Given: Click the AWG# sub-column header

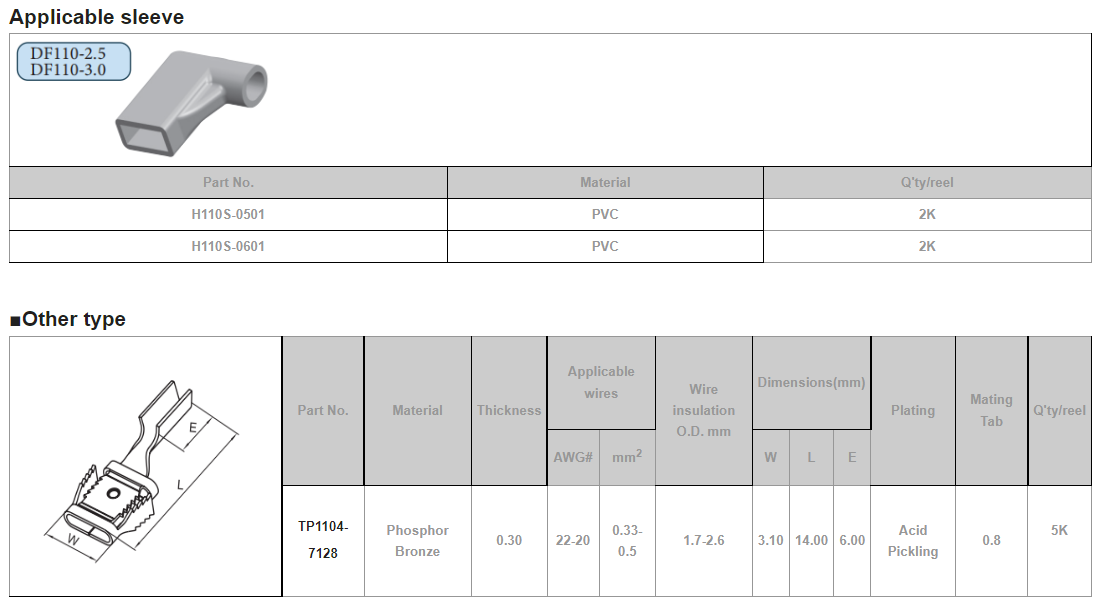Looking at the screenshot, I should click(x=573, y=457).
